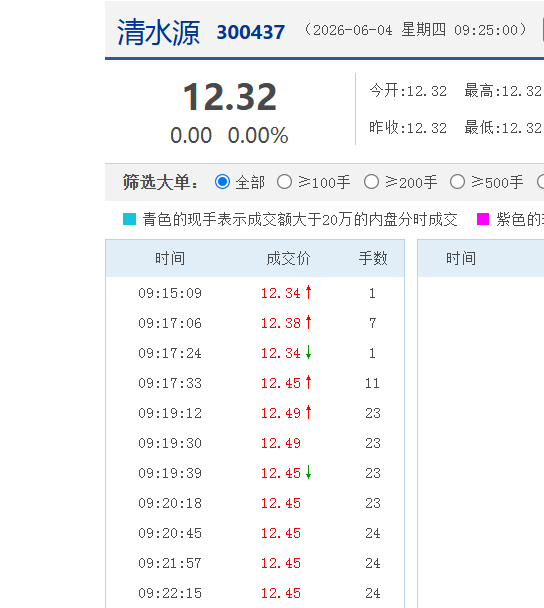The image size is (544, 608).
Task: Select the ≥200手 radio option
Action: pyautogui.click(x=371, y=181)
